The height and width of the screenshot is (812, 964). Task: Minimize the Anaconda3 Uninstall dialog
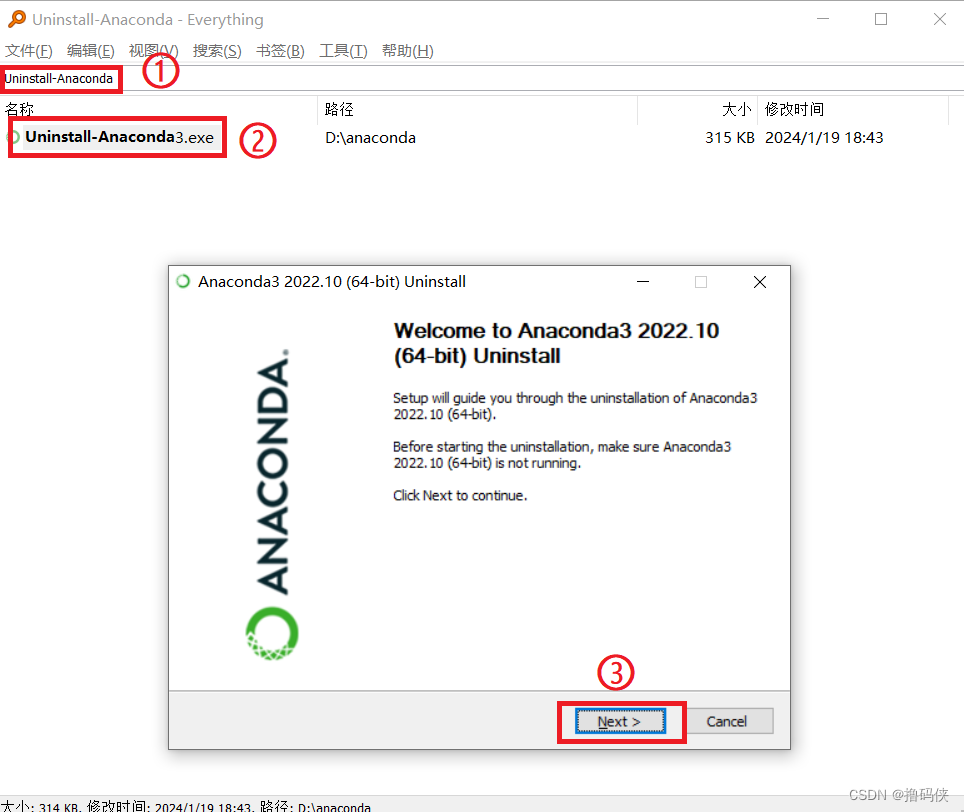(643, 282)
